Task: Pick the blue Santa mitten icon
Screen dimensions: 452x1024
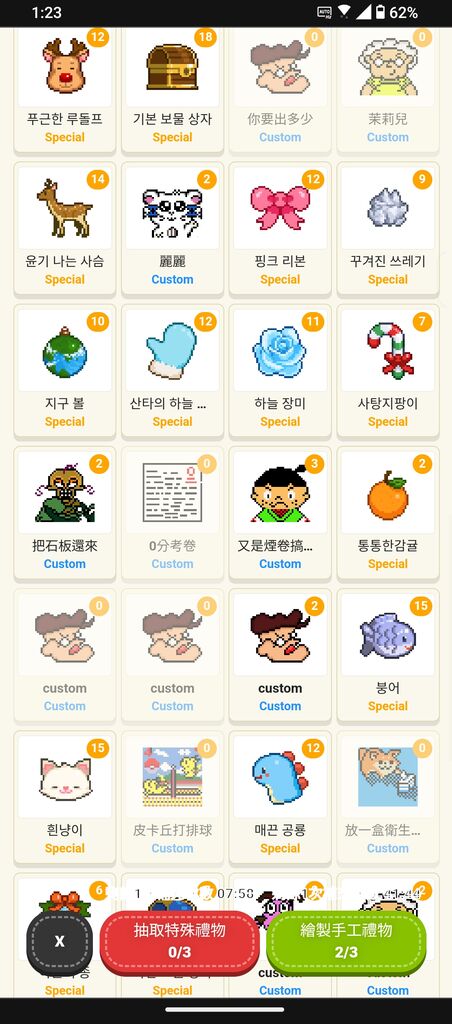Action: tap(171, 351)
